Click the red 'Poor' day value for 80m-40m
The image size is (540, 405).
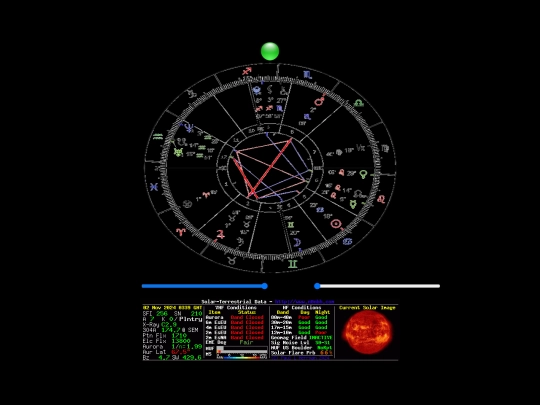pos(304,317)
